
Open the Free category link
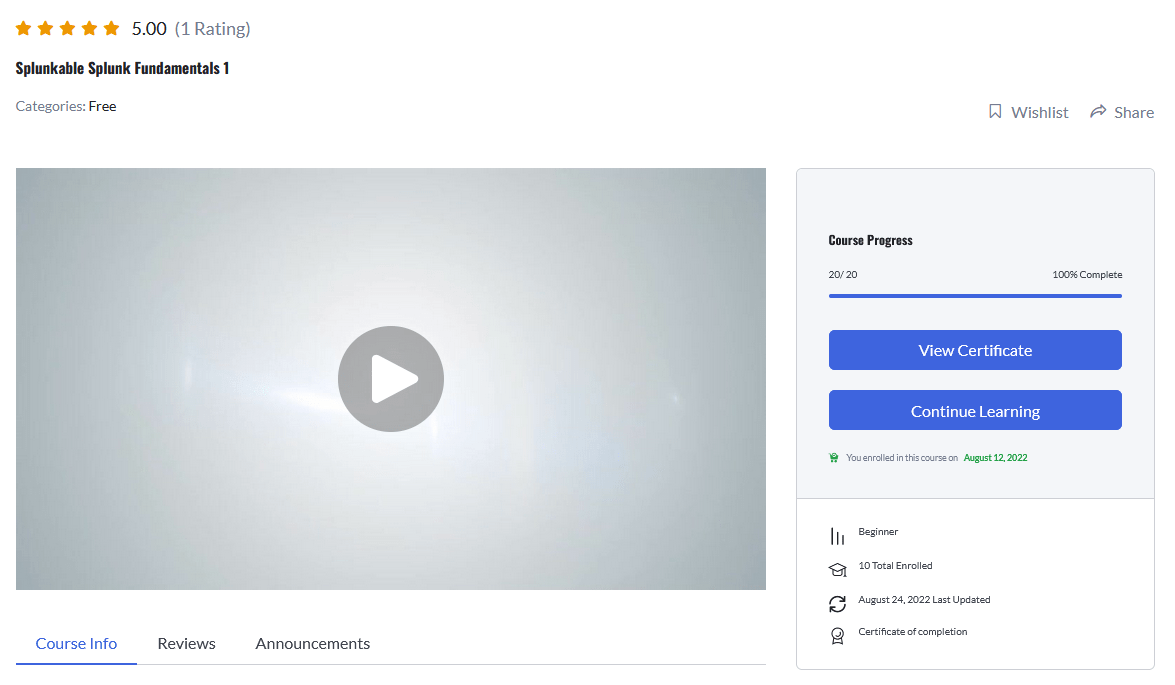(103, 106)
